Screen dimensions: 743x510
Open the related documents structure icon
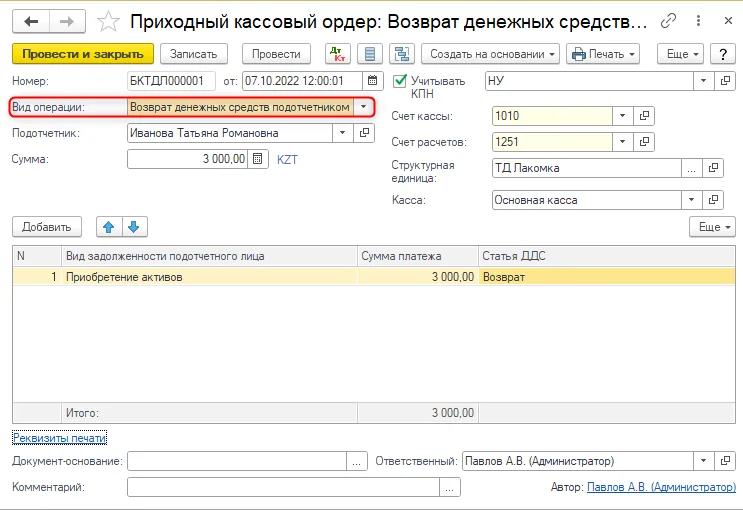pyautogui.click(x=402, y=54)
